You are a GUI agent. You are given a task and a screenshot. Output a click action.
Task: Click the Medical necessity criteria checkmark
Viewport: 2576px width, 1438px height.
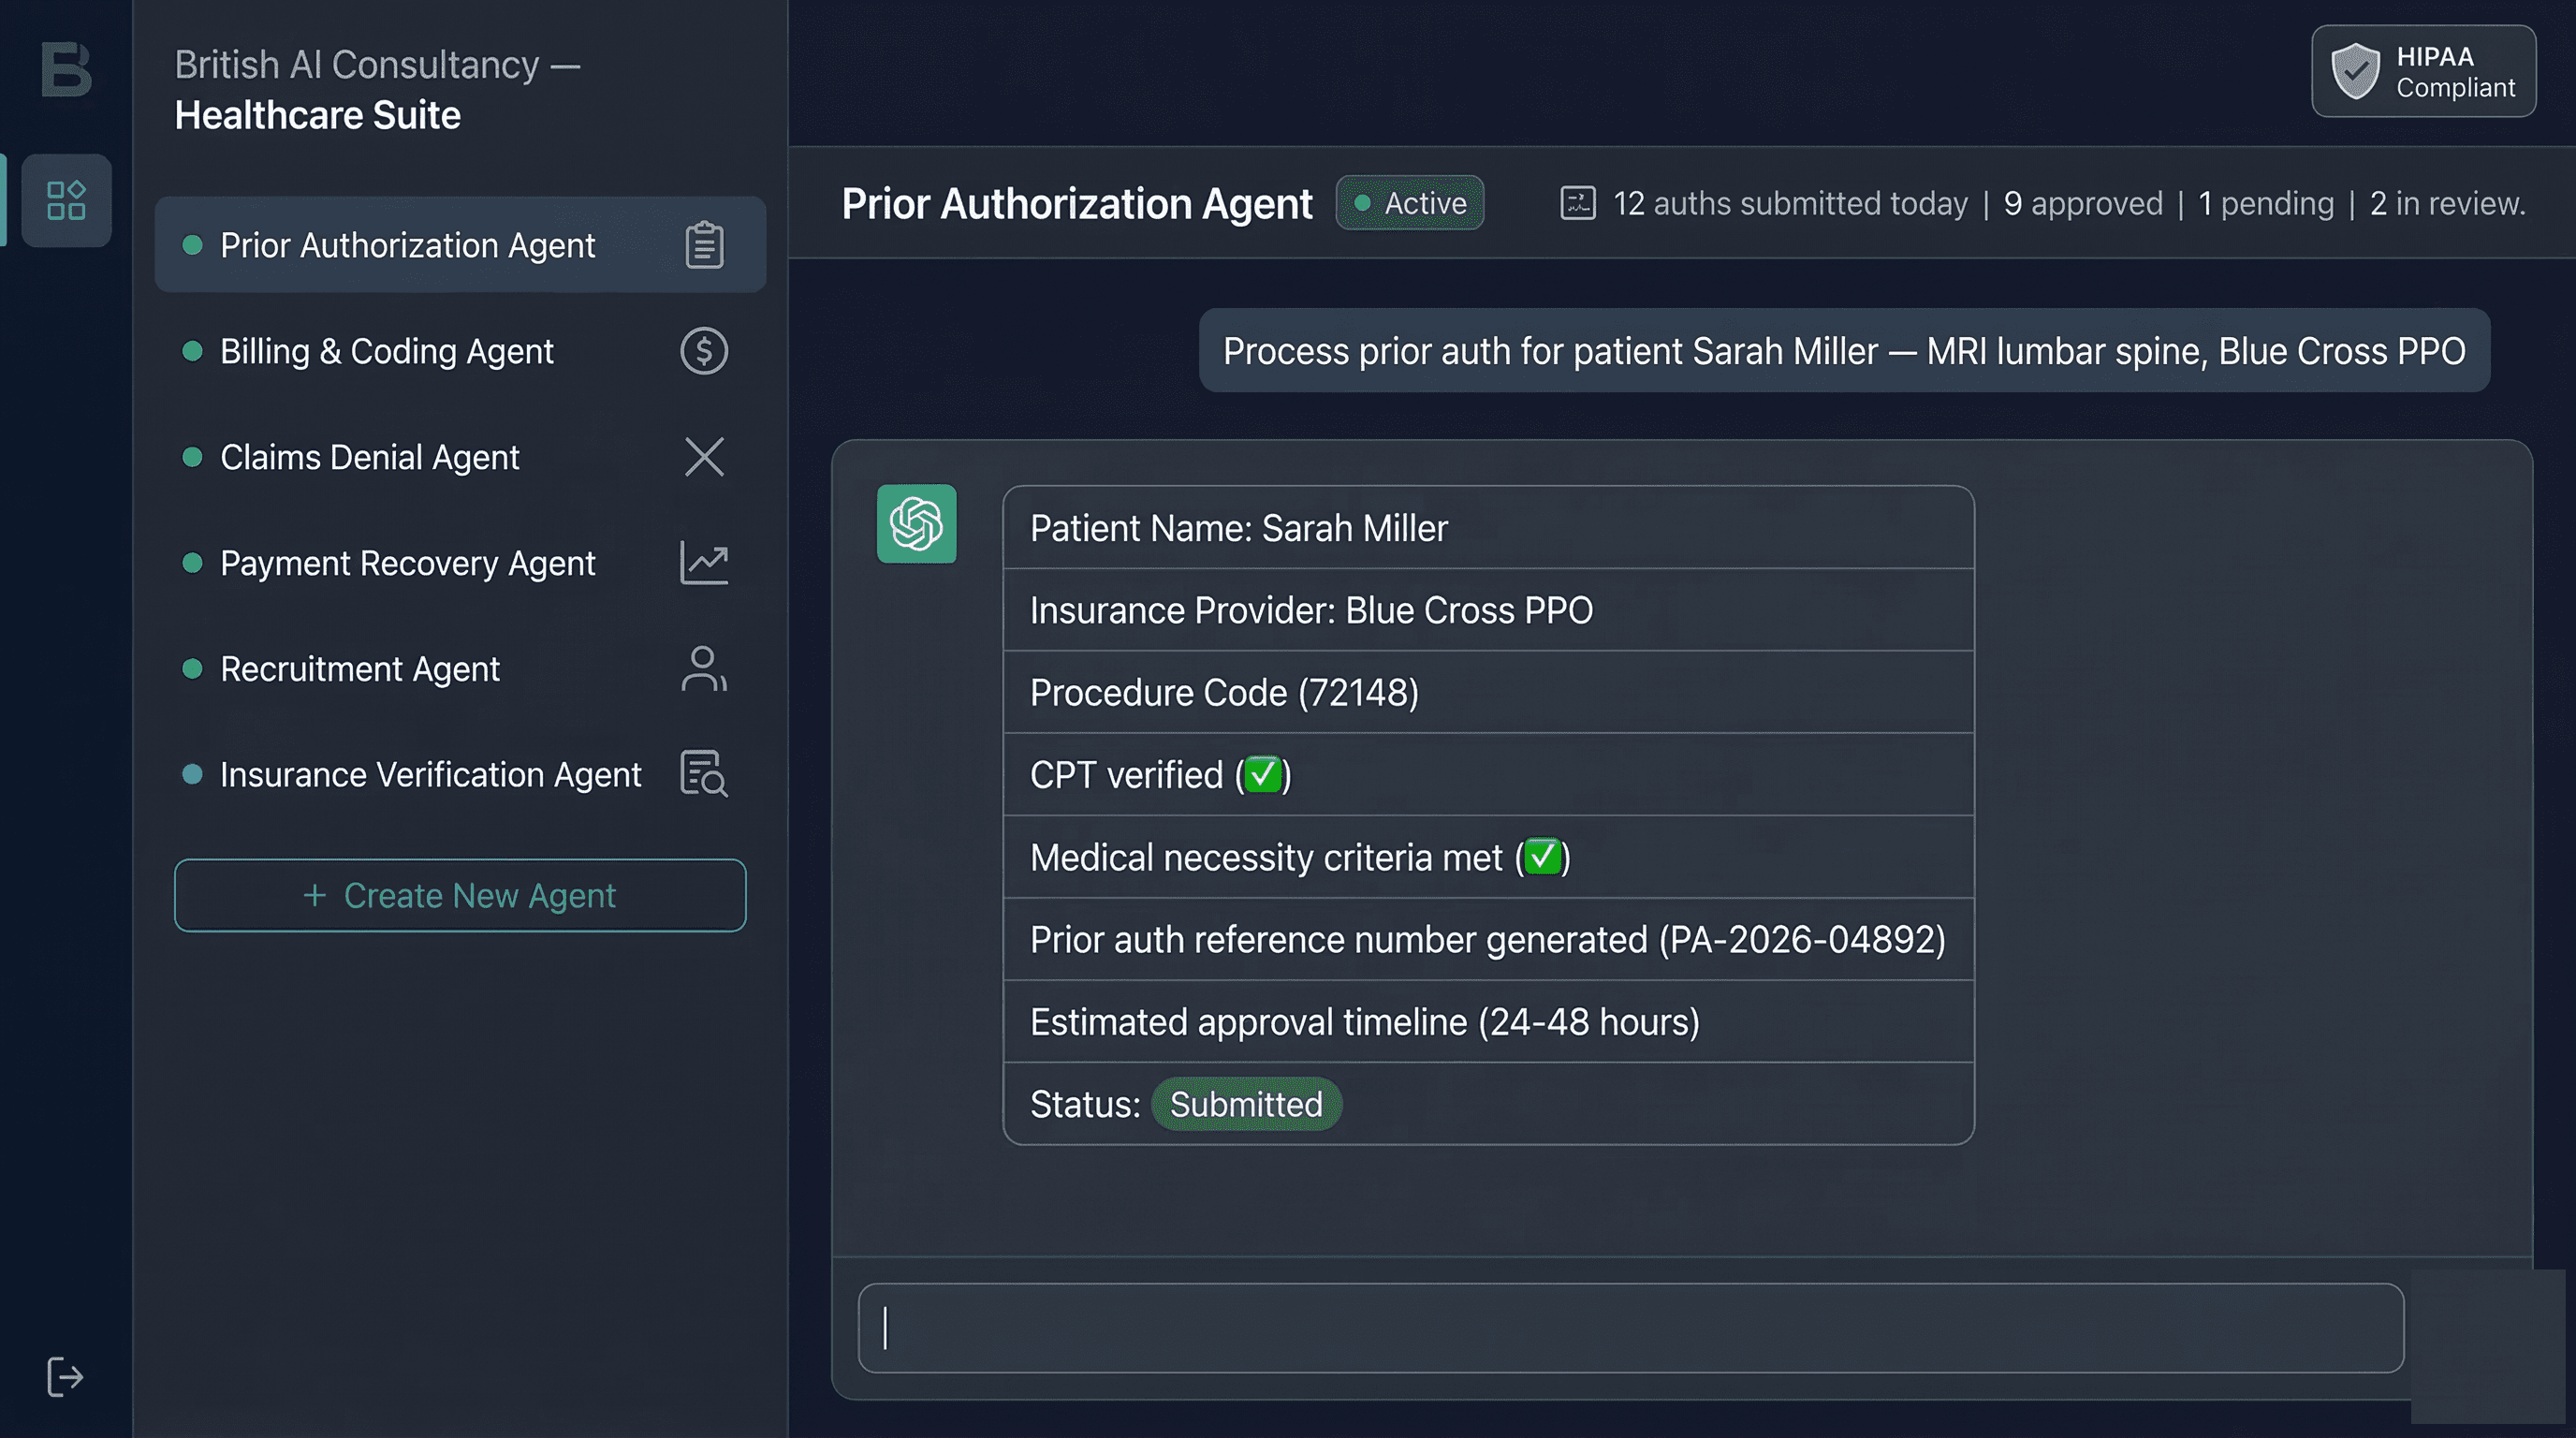tap(1544, 856)
